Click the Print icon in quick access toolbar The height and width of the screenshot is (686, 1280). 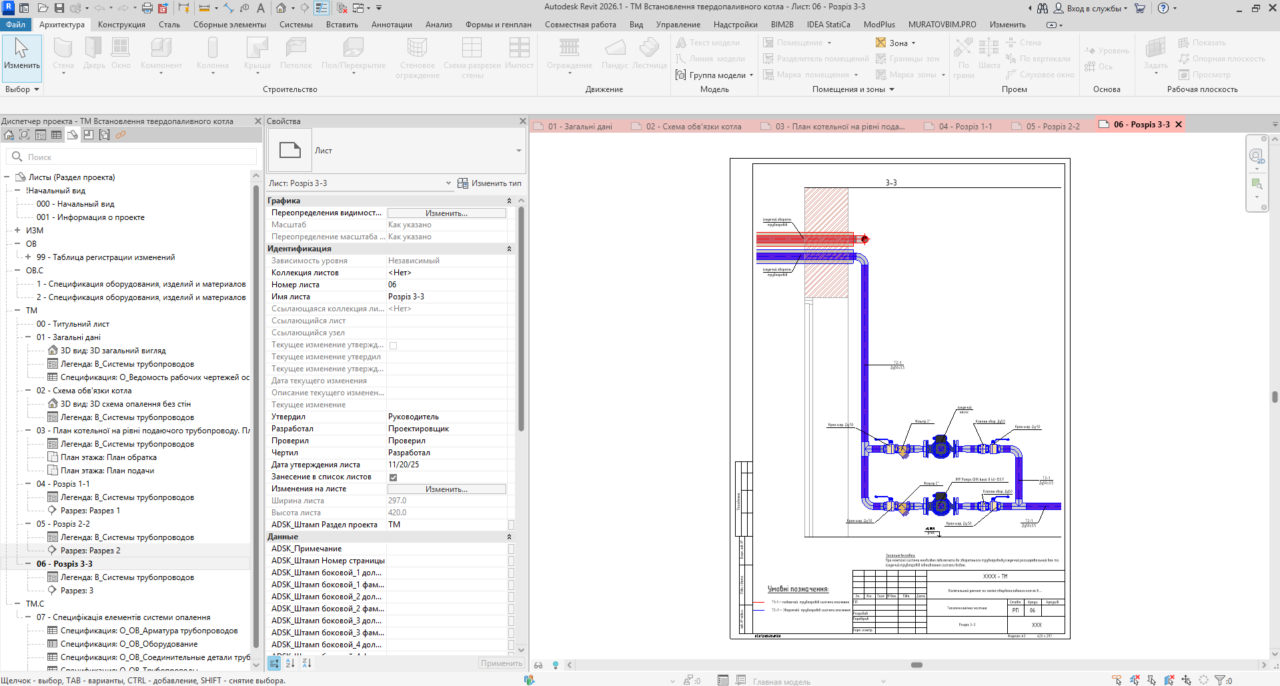pos(147,8)
